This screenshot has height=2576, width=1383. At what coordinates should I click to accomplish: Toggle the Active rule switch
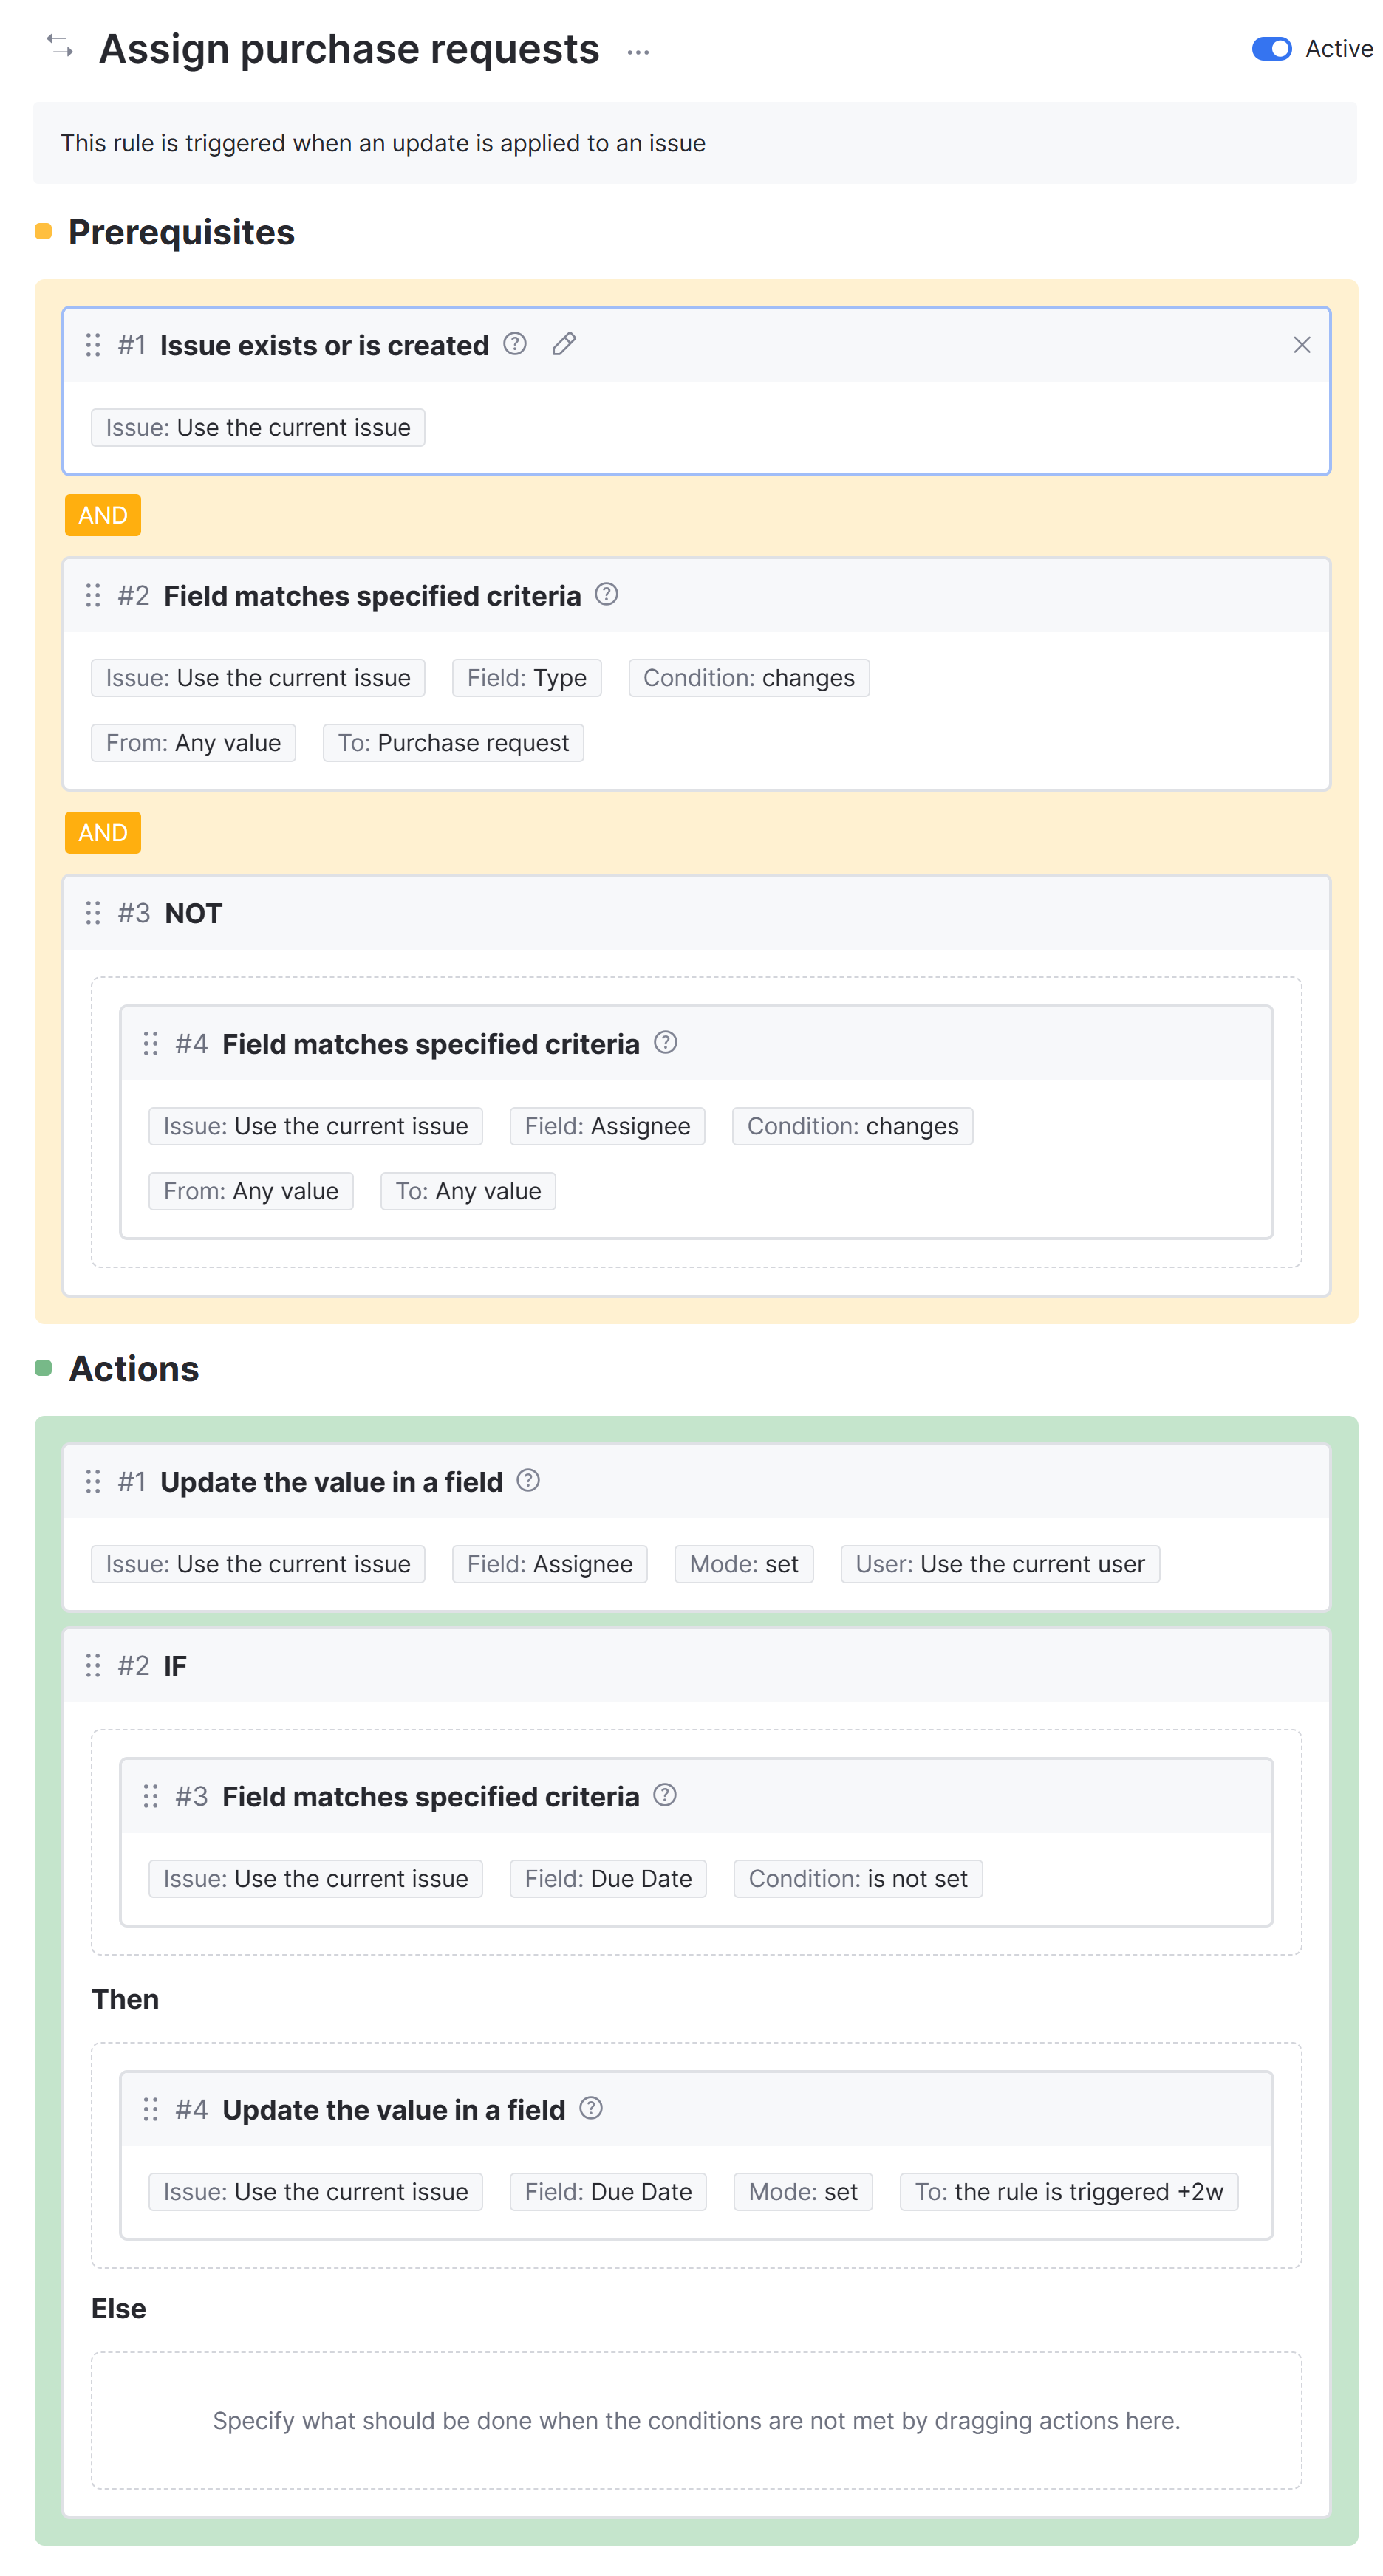click(1271, 49)
